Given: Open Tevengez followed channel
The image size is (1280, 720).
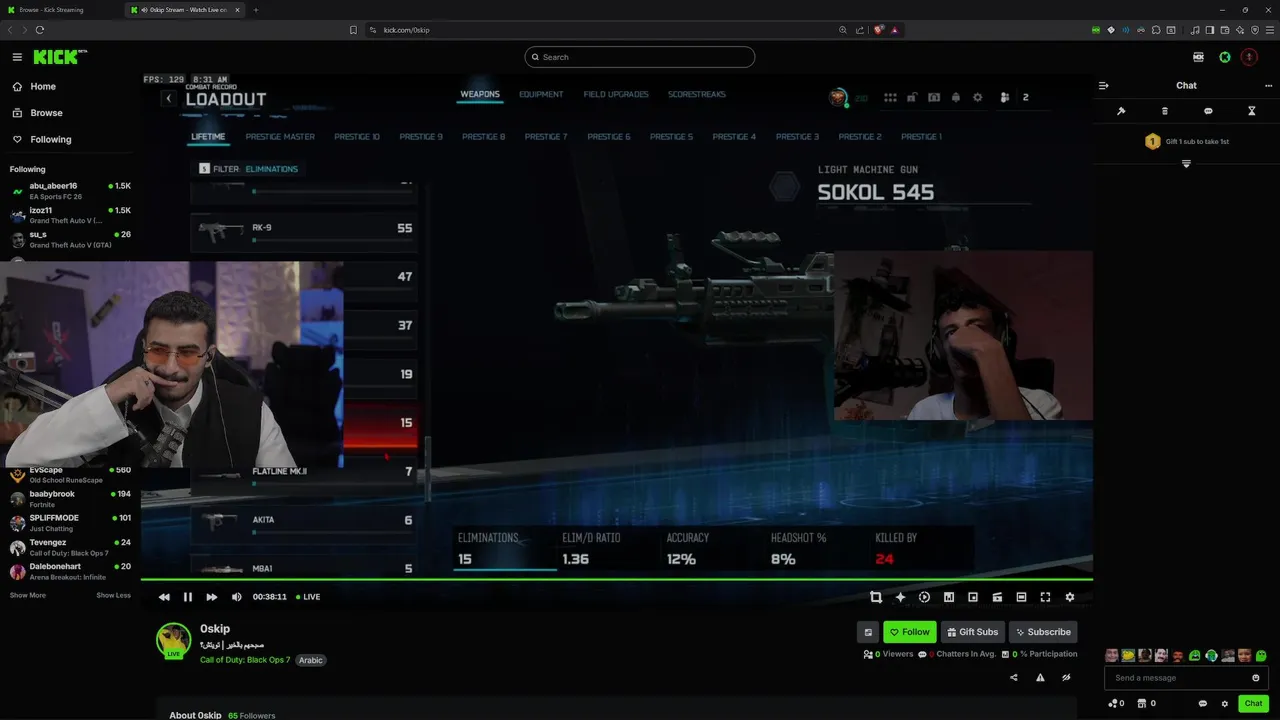Looking at the screenshot, I should (x=70, y=547).
